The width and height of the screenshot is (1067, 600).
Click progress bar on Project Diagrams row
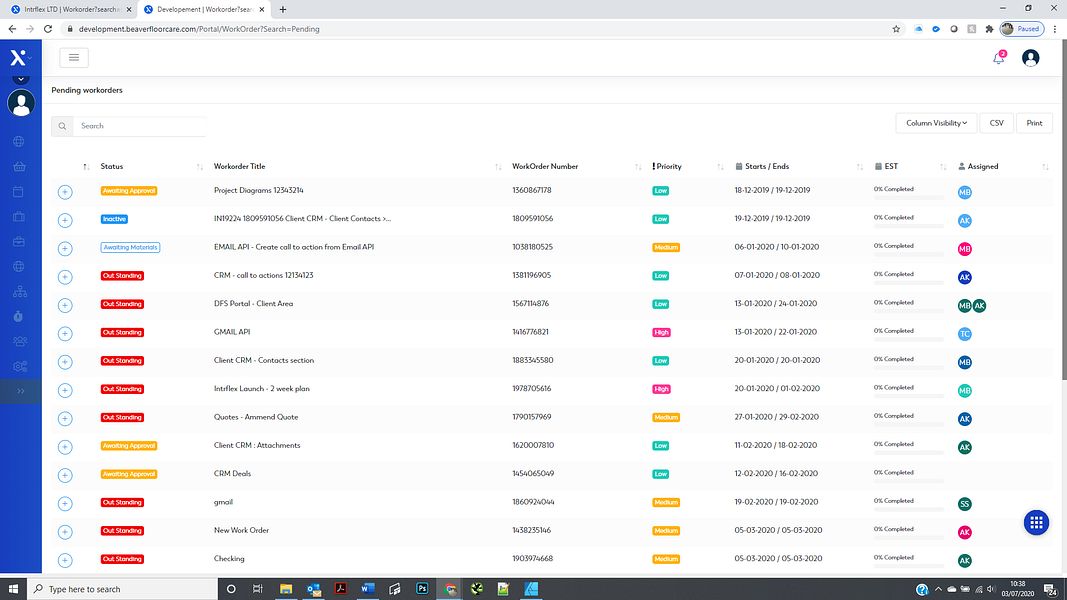(908, 197)
